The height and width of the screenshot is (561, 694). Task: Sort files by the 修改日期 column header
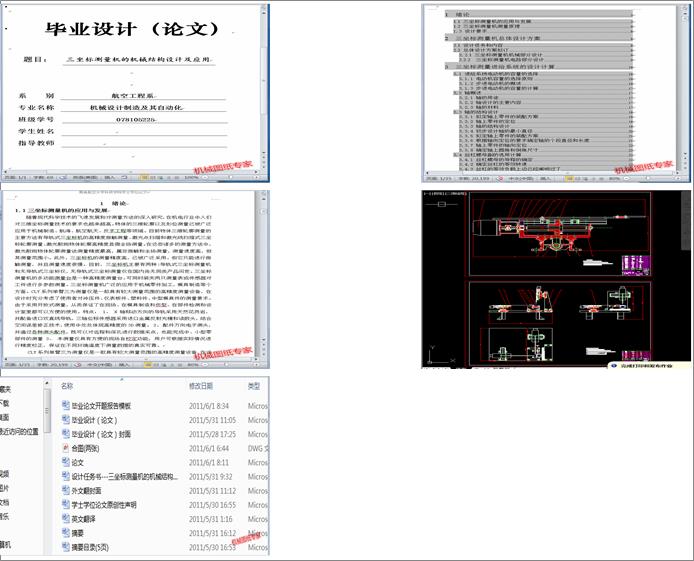click(201, 386)
